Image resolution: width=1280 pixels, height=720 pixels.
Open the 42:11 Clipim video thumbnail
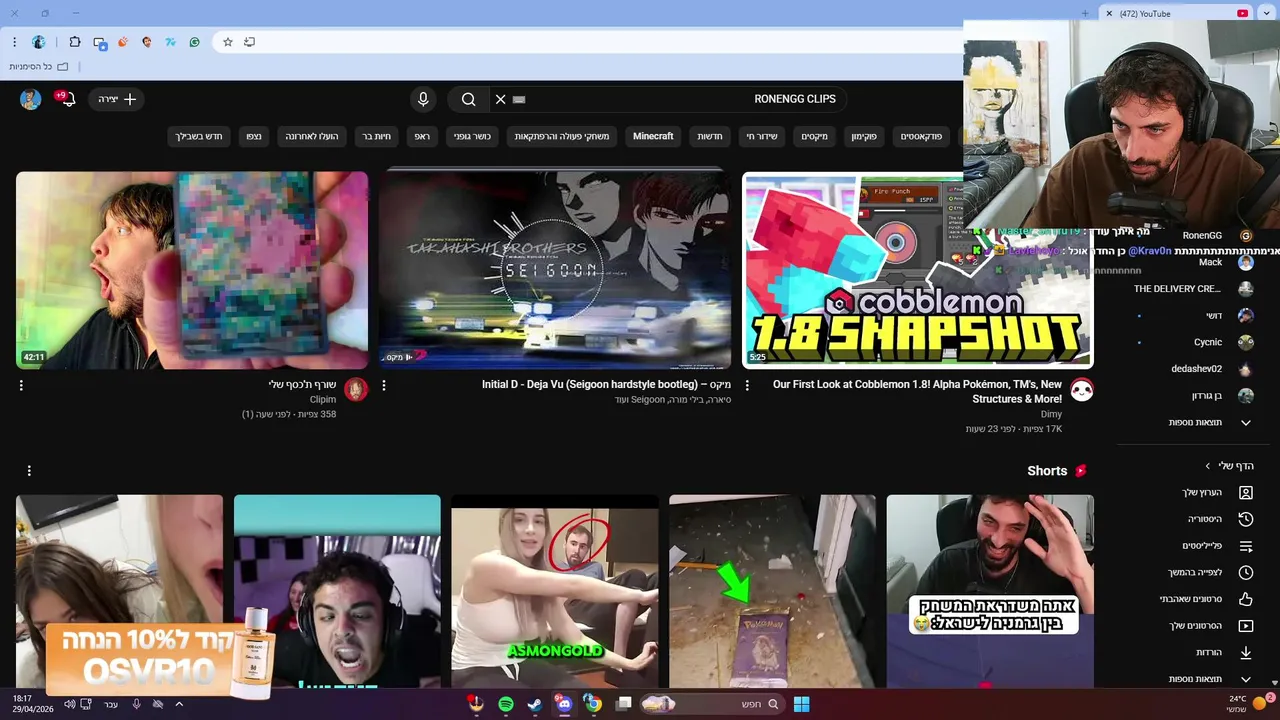pos(192,270)
